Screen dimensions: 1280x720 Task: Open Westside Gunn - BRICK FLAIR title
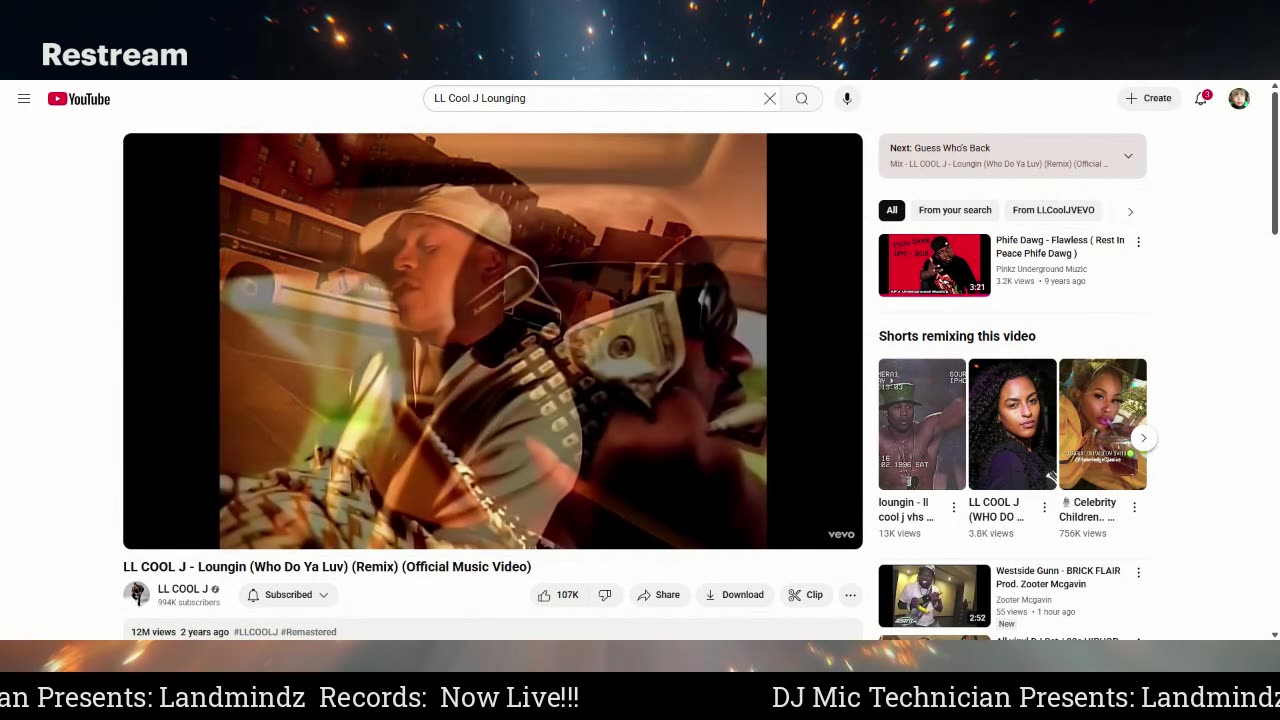click(1058, 577)
